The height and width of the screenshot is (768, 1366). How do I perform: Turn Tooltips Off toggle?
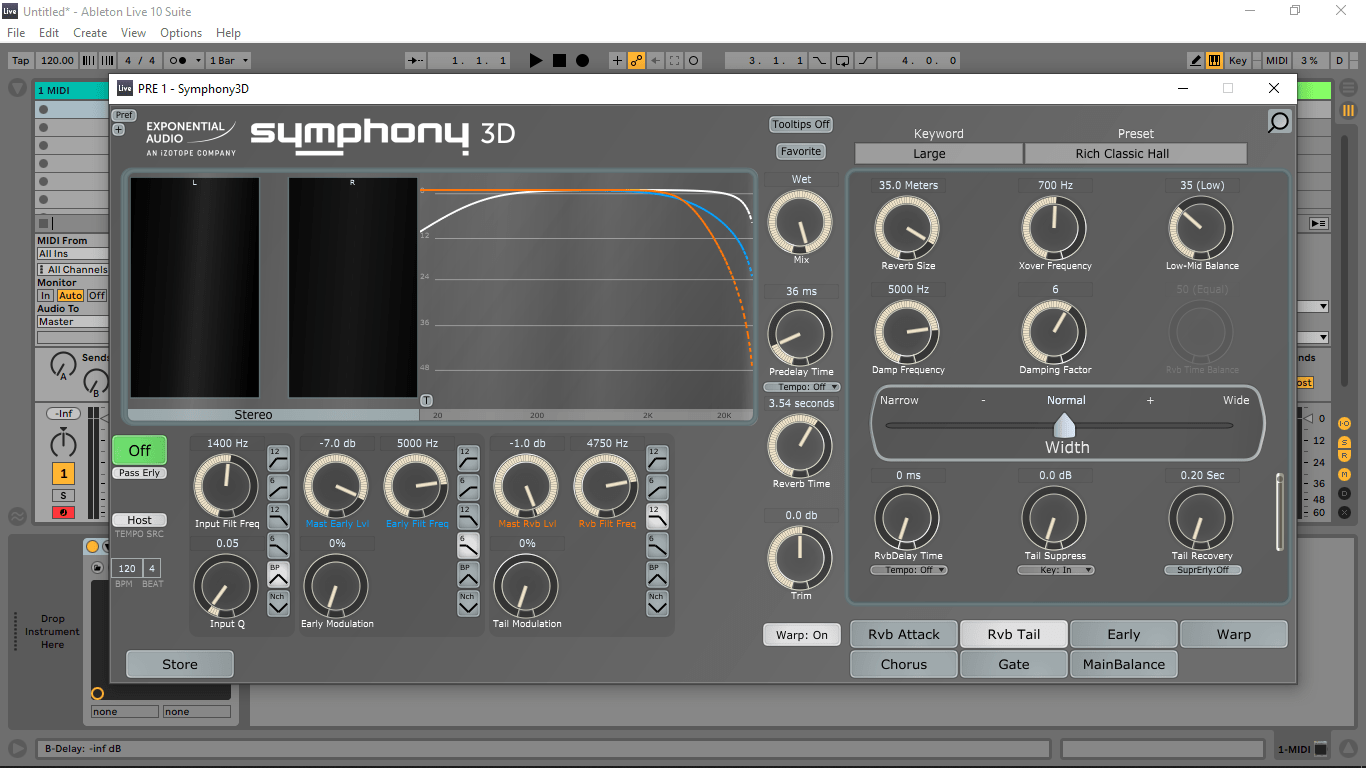pos(801,125)
